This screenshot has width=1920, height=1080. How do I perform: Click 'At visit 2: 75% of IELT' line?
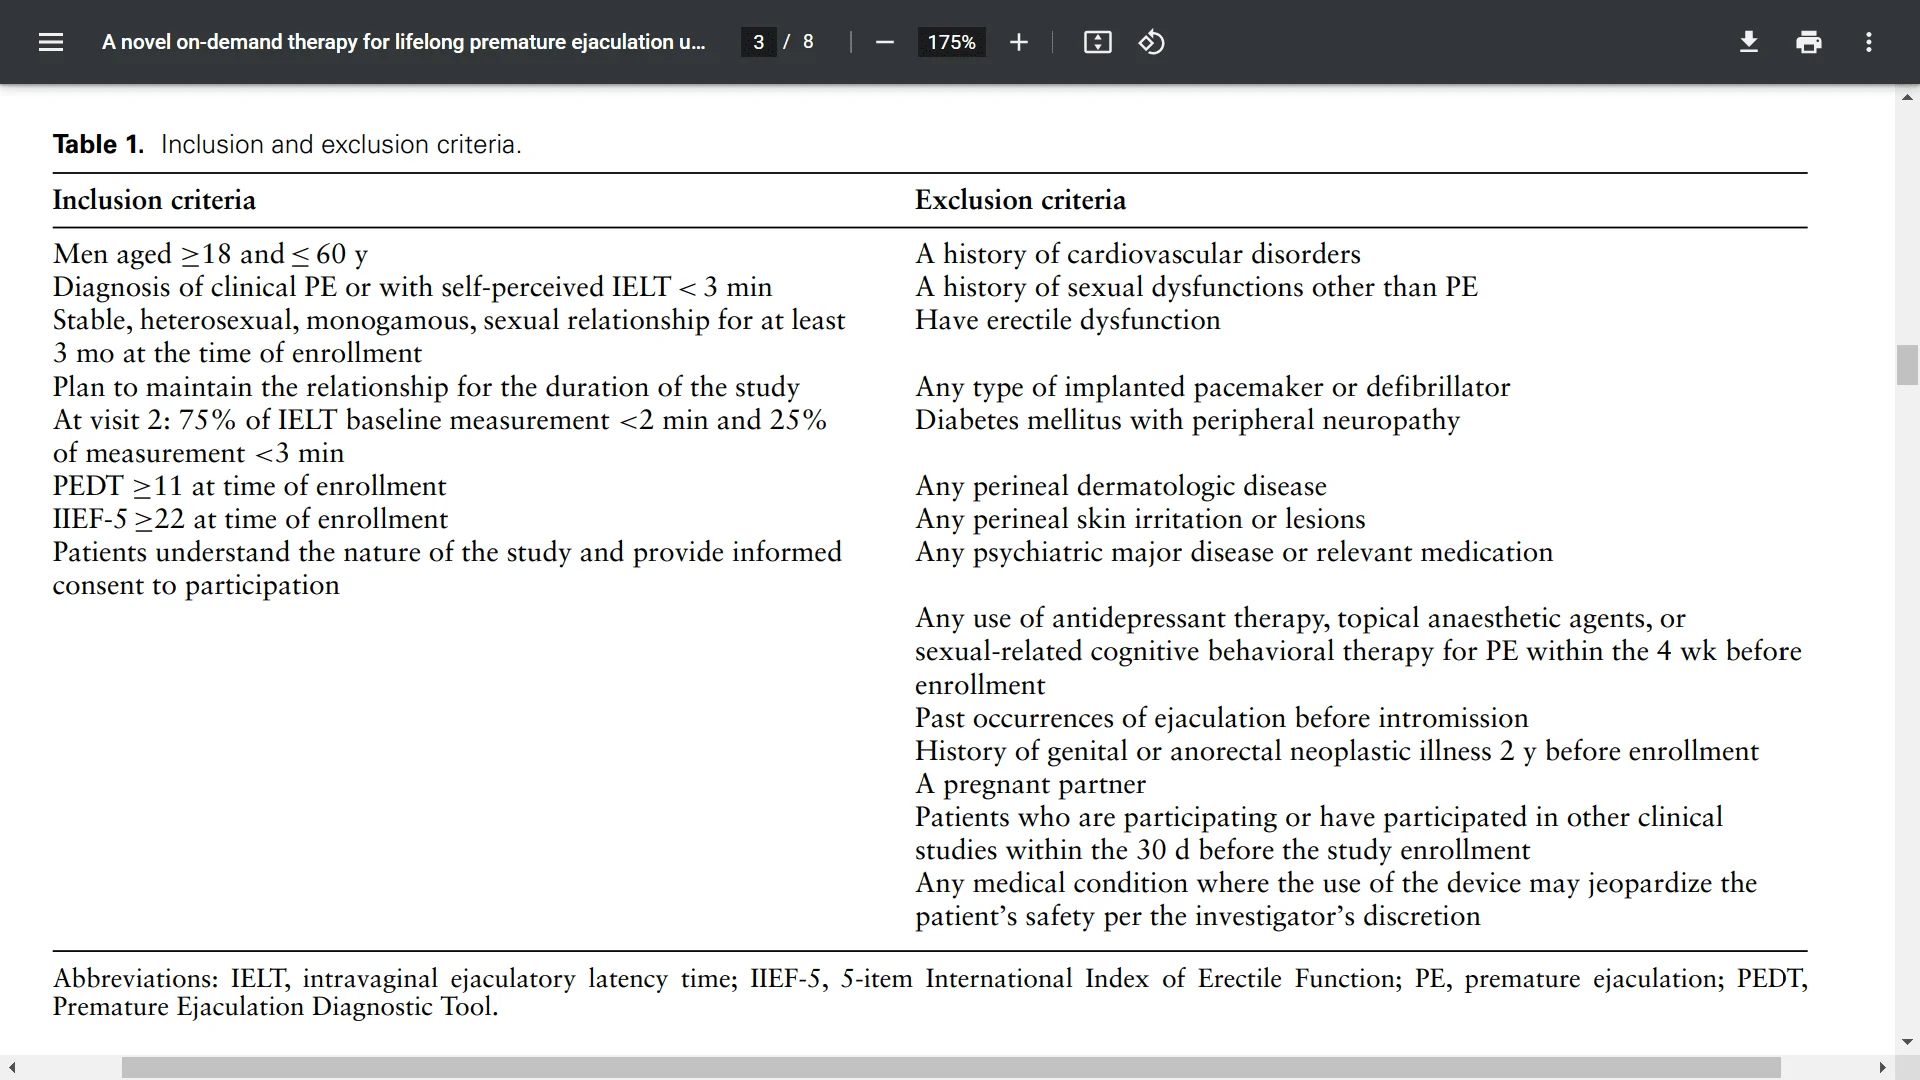440,420
